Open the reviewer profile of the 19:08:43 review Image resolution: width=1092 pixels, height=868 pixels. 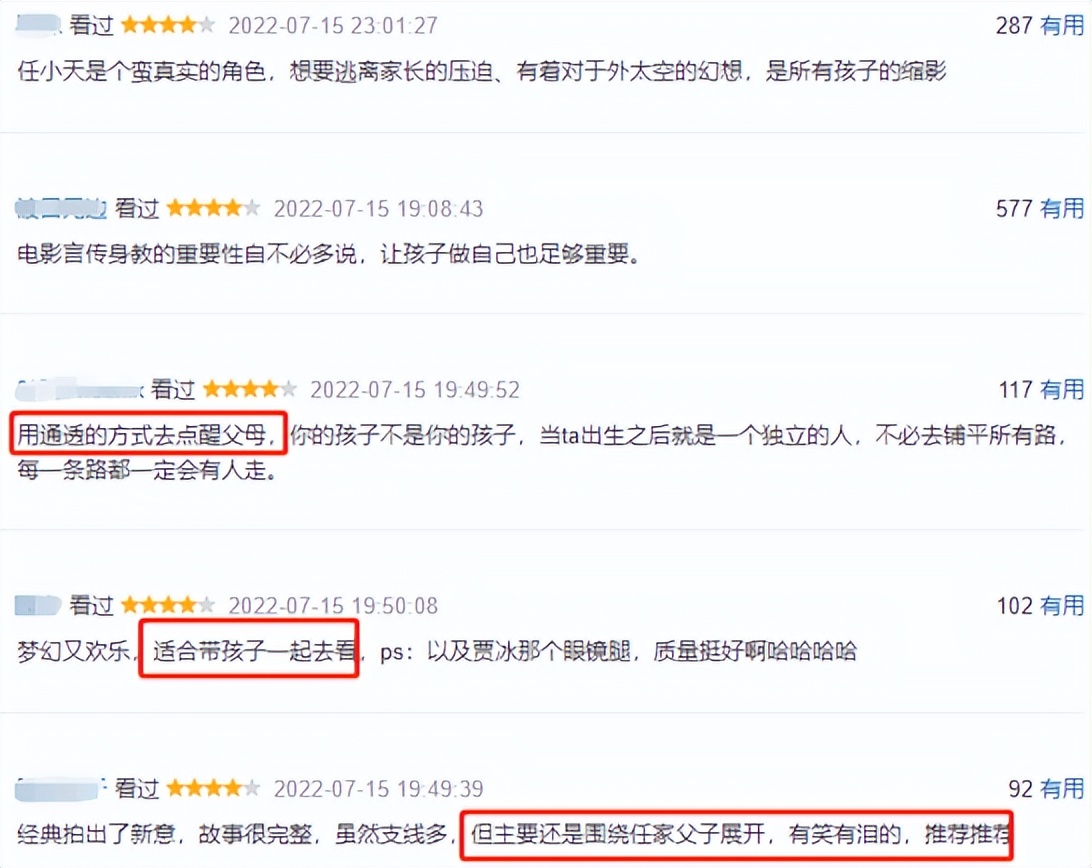coord(61,208)
